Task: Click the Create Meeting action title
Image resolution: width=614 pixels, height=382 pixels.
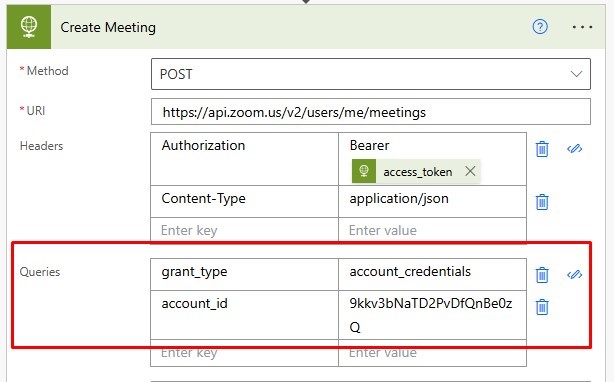Action: point(108,27)
